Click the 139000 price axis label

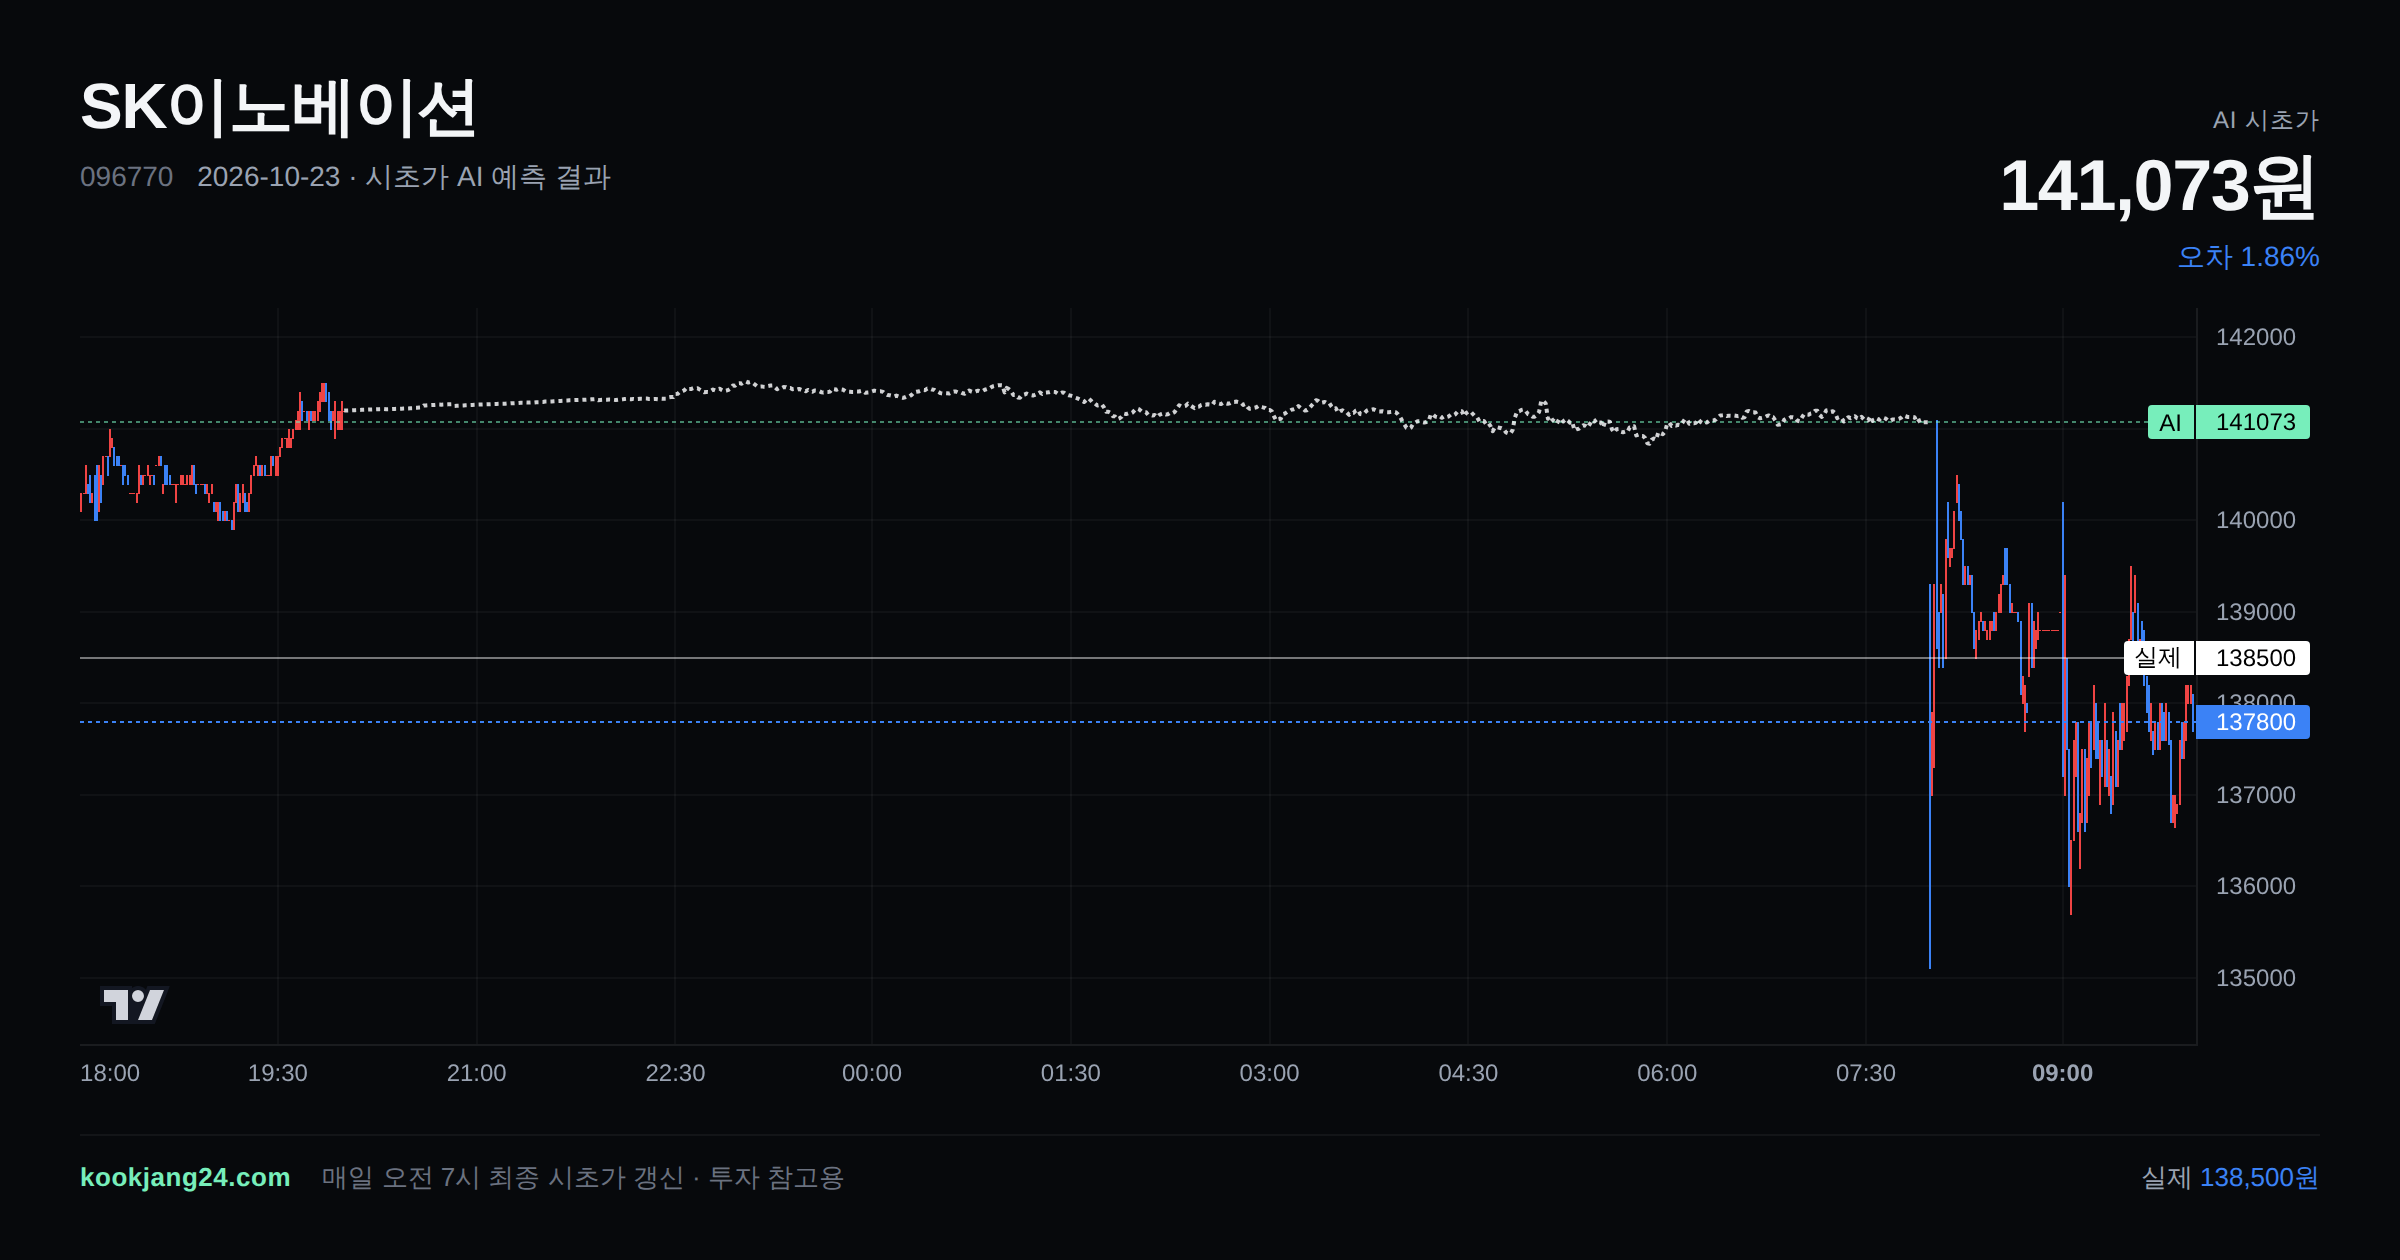2256,612
